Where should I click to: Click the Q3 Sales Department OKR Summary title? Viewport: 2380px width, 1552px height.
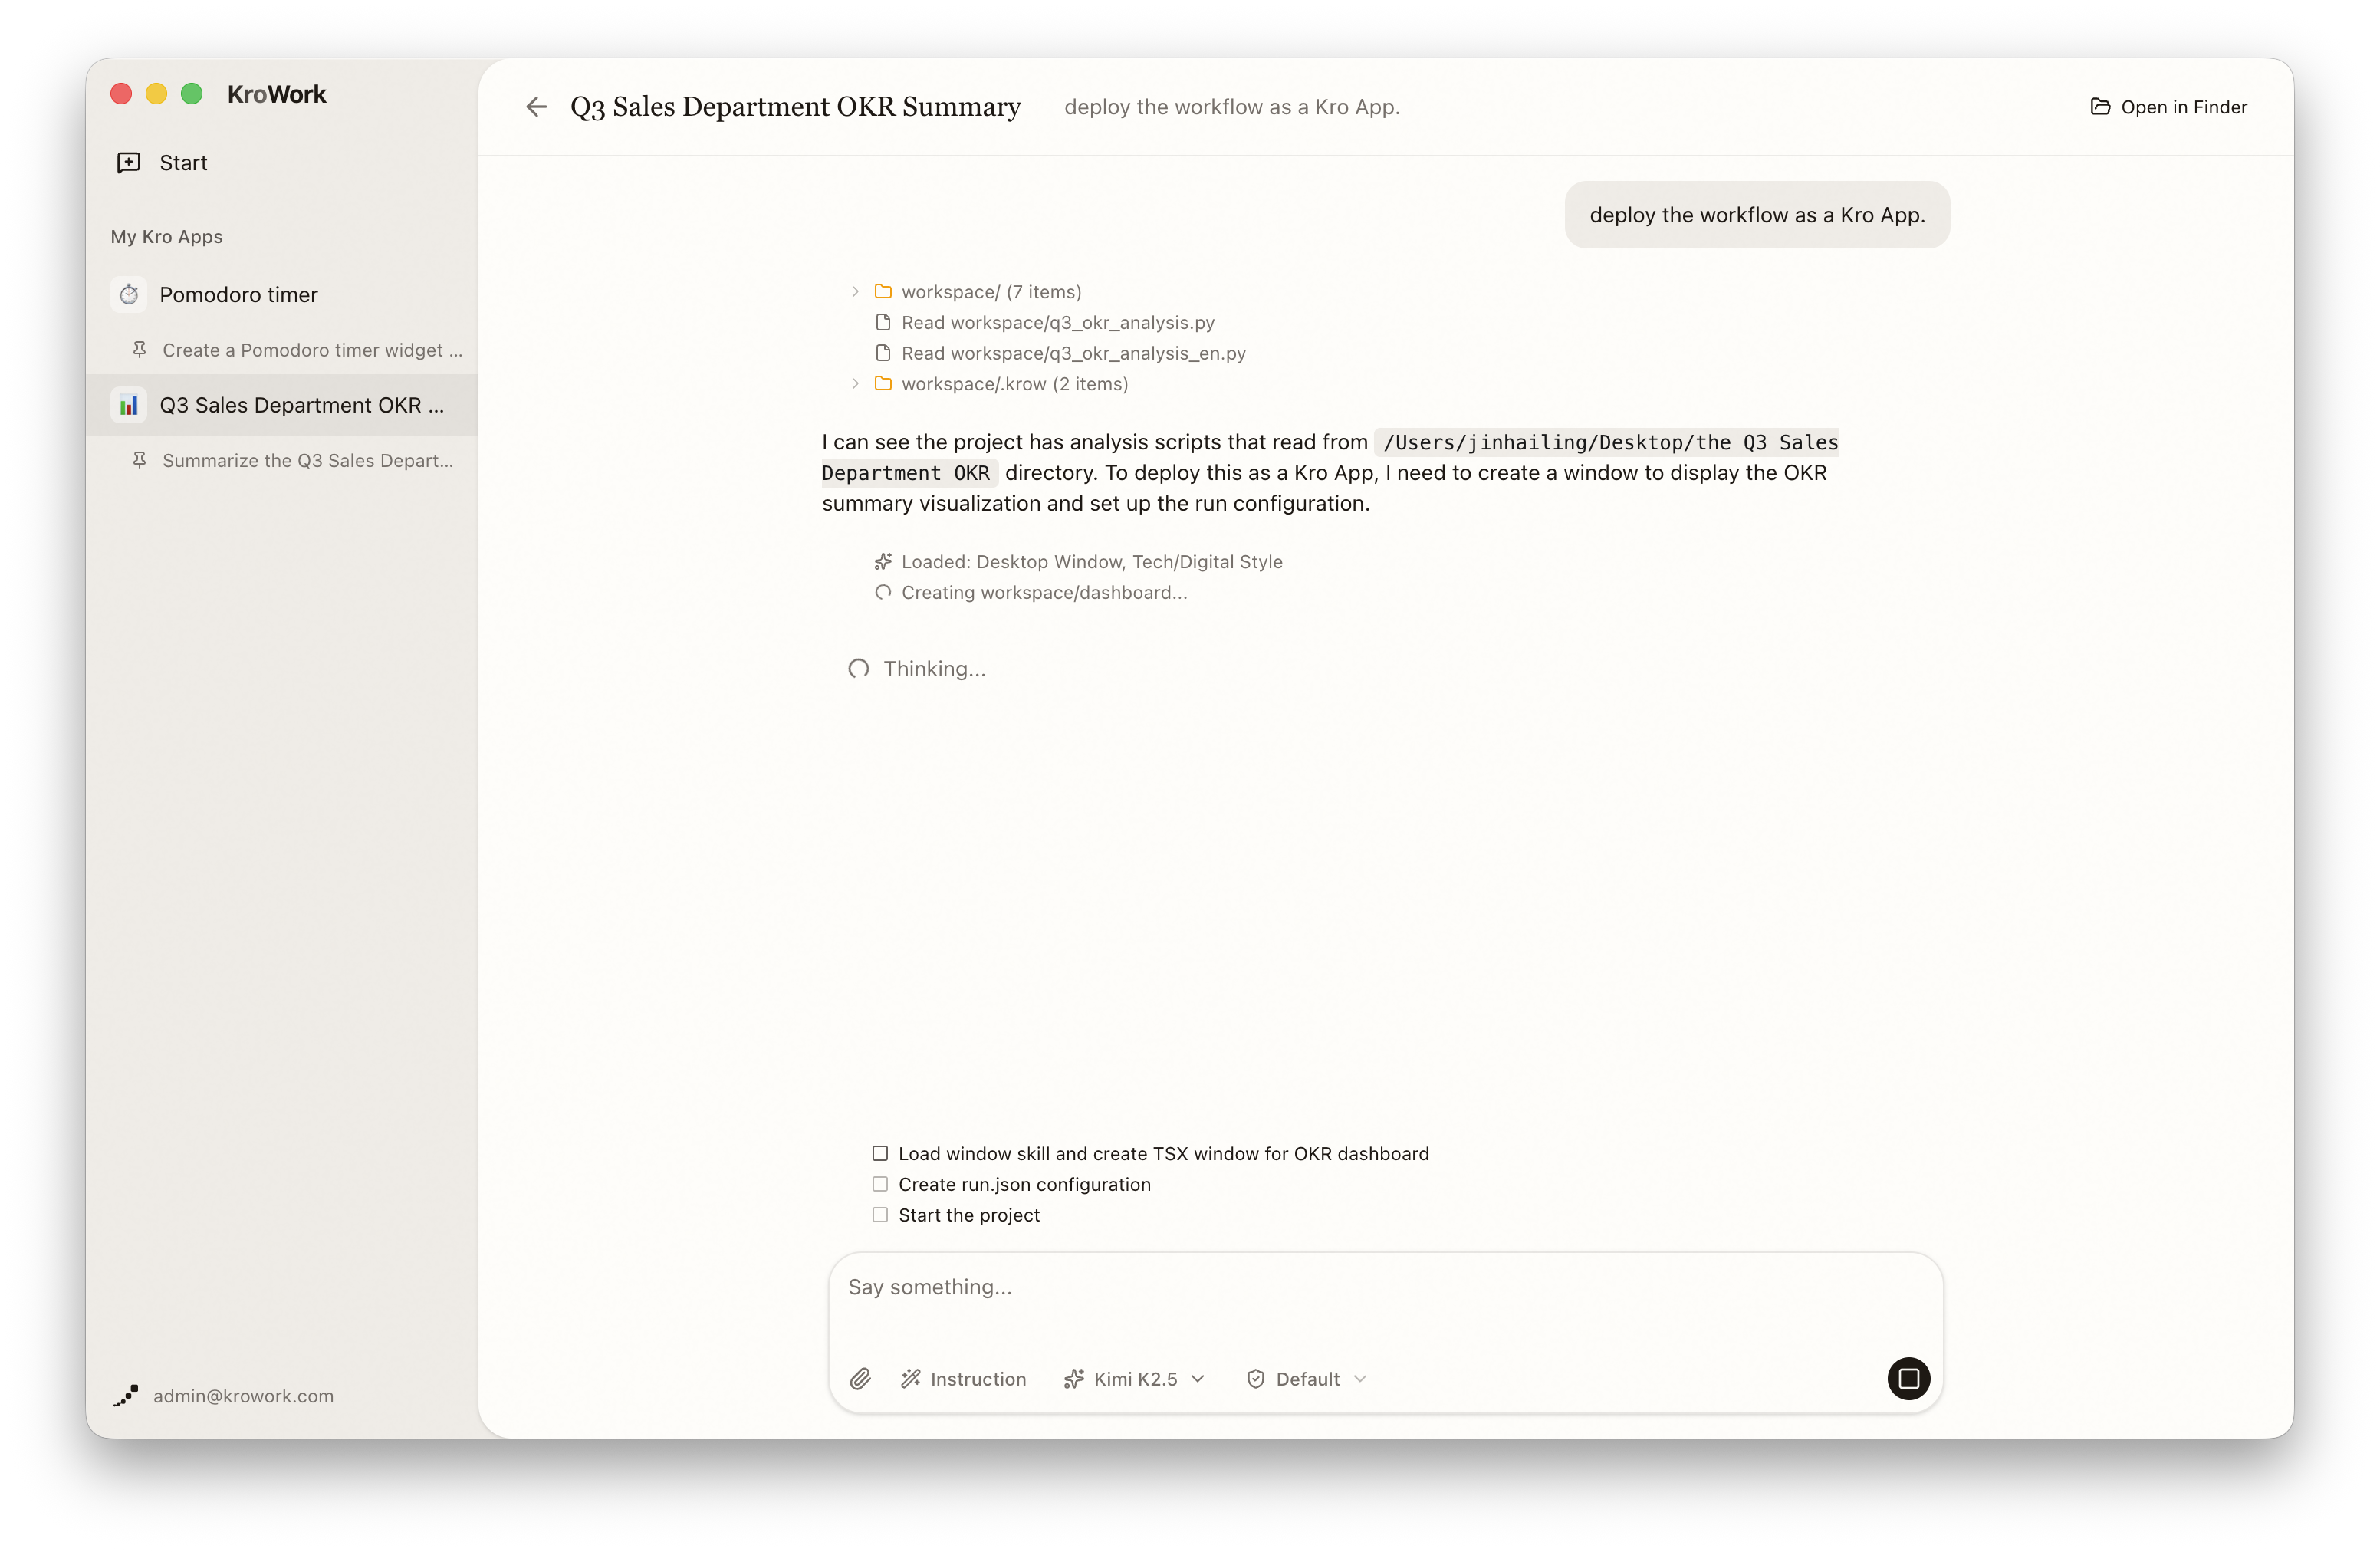pyautogui.click(x=795, y=107)
